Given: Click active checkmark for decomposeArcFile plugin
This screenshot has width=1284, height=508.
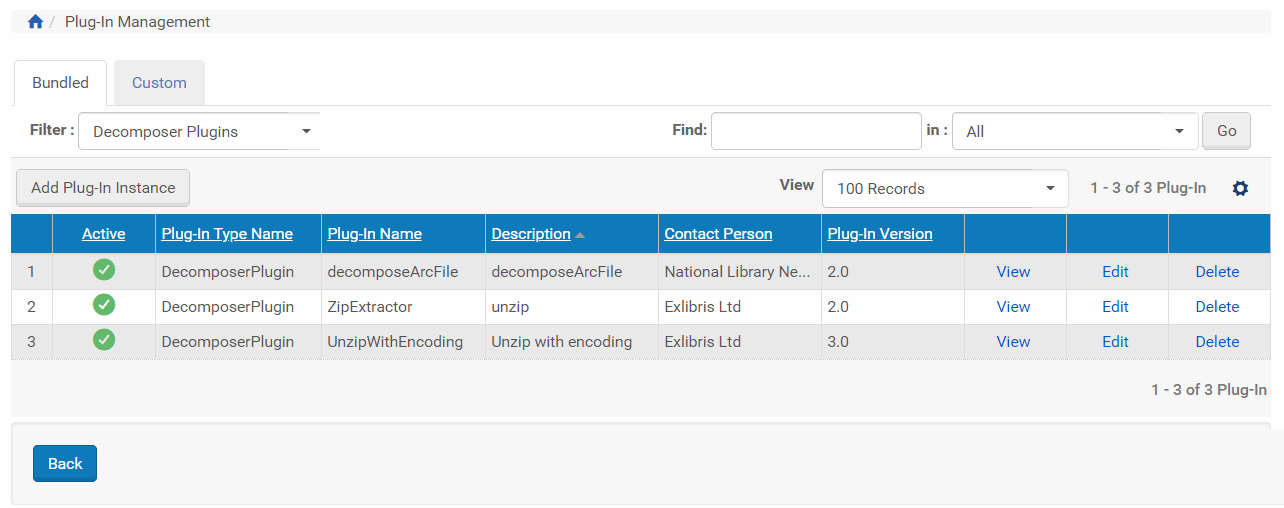Looking at the screenshot, I should pos(104,270).
